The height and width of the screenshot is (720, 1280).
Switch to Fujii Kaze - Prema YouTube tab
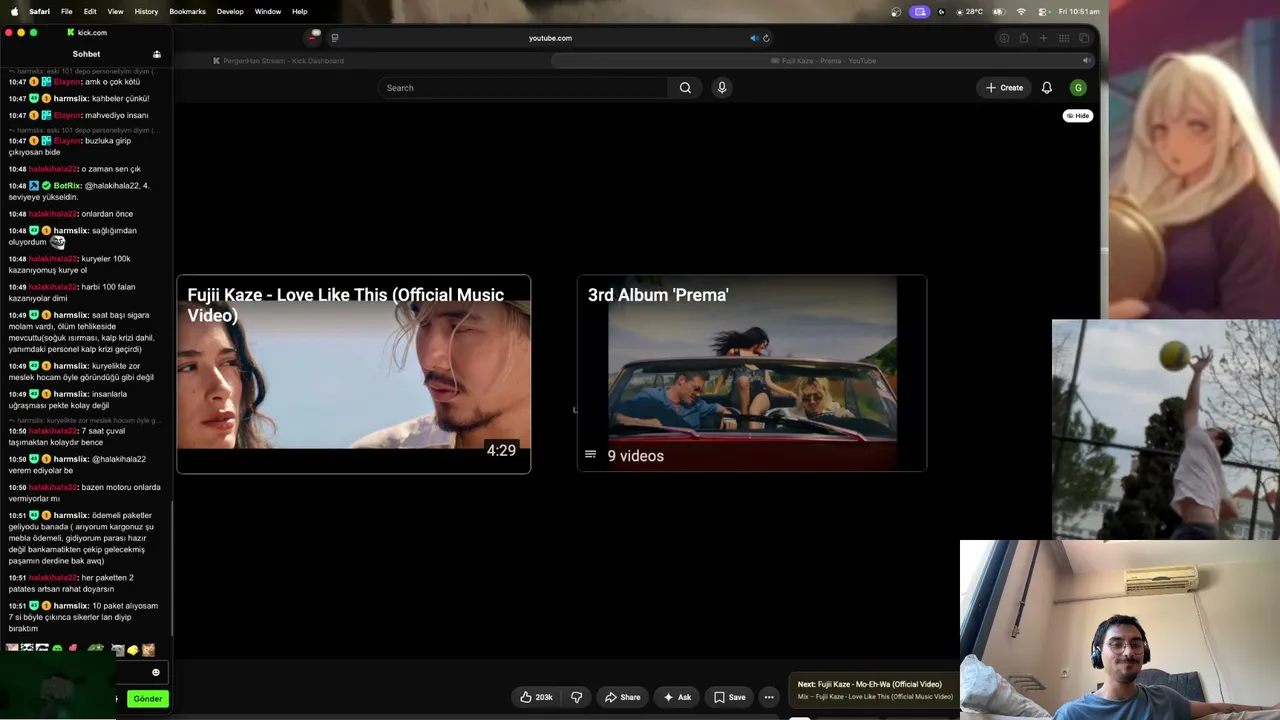coord(822,61)
